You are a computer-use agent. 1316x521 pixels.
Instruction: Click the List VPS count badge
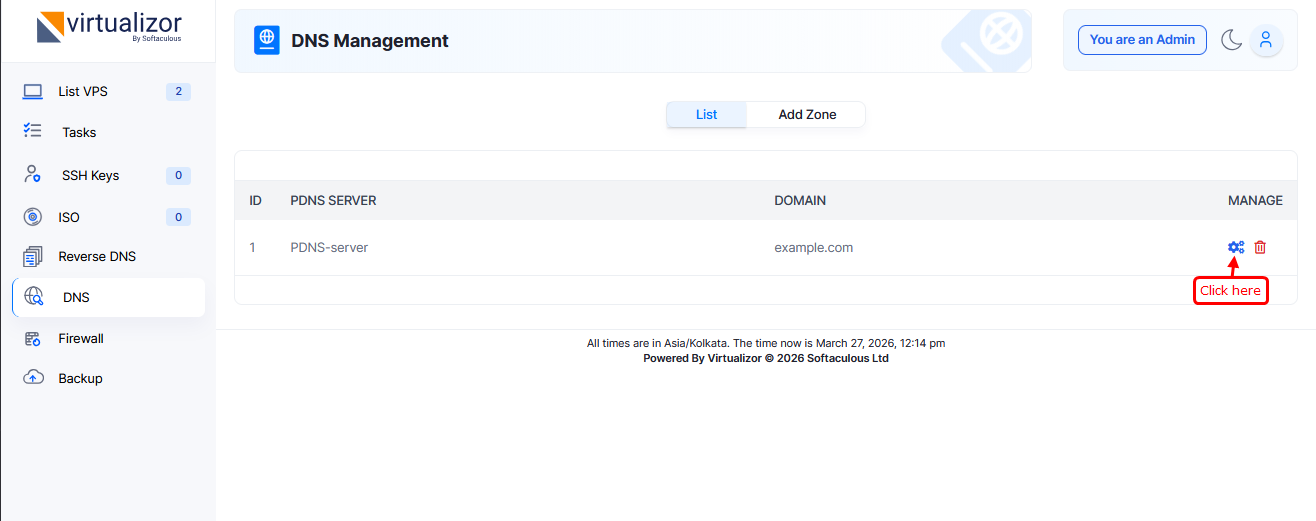pos(178,92)
